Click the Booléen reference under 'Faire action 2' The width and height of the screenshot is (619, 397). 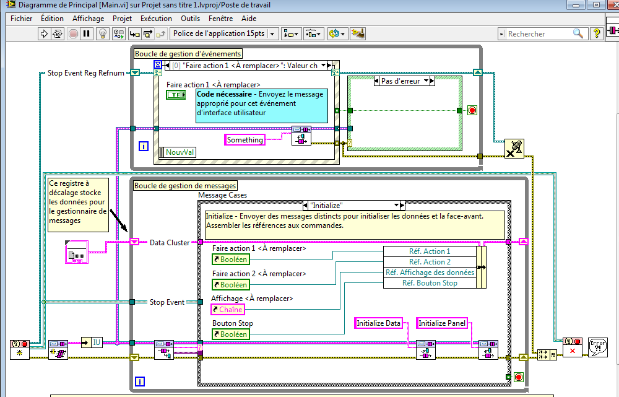point(231,285)
